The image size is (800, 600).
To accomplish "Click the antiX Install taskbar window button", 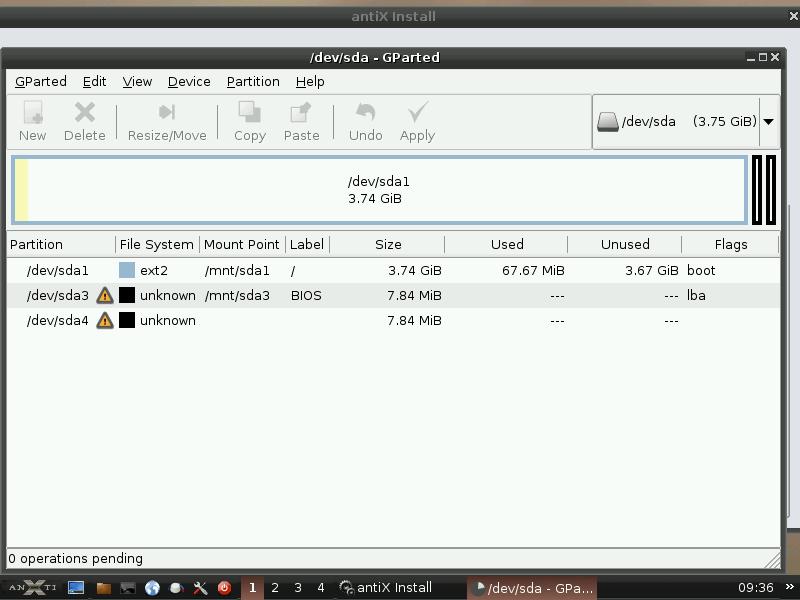I will pos(386,588).
